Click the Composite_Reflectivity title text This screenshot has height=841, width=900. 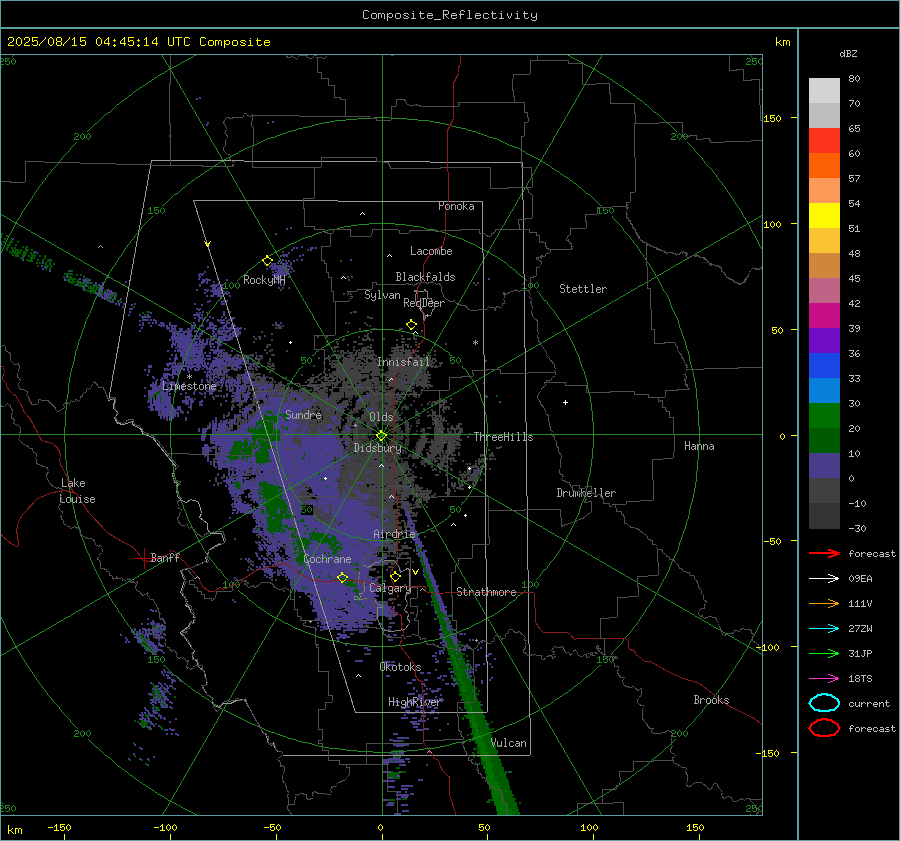point(450,15)
